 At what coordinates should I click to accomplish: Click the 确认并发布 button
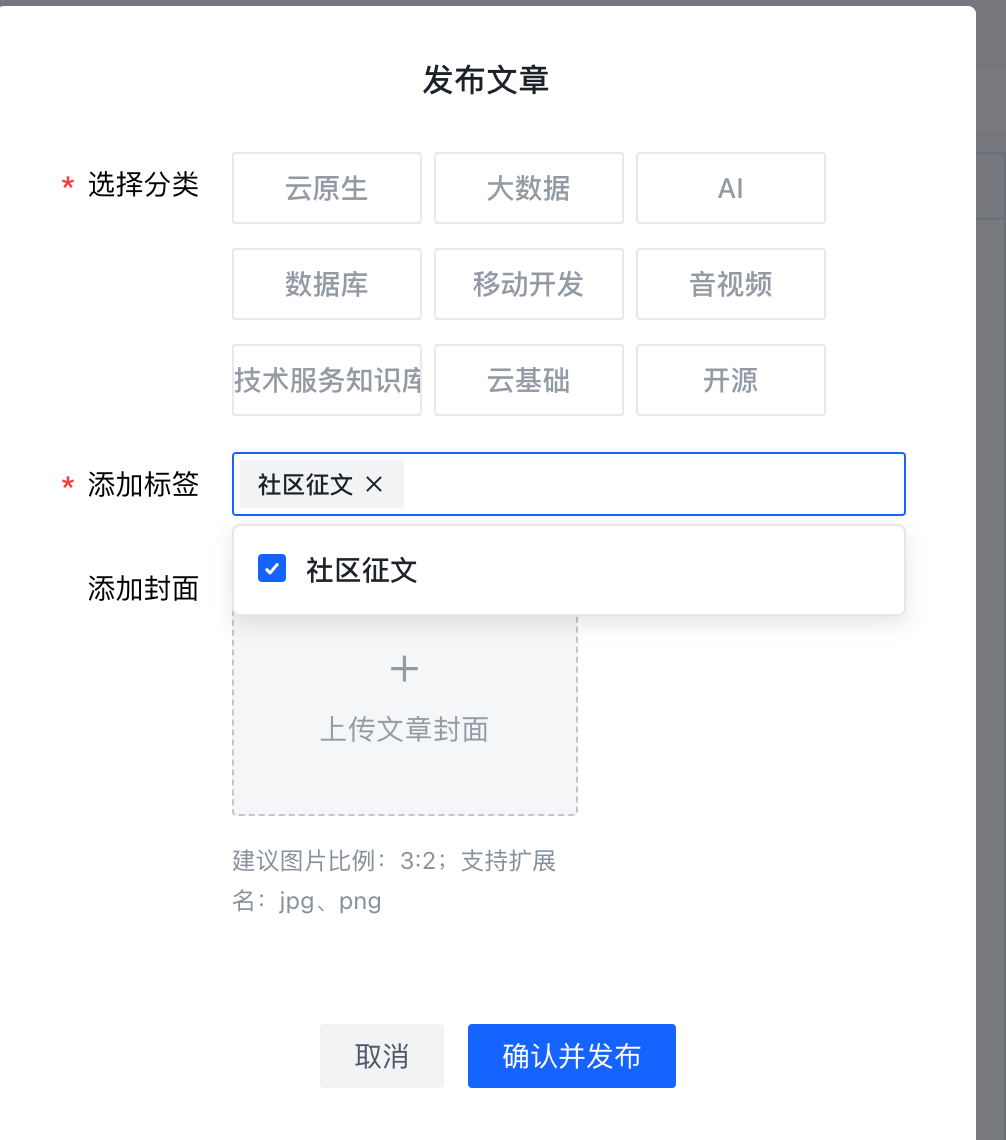[572, 1056]
